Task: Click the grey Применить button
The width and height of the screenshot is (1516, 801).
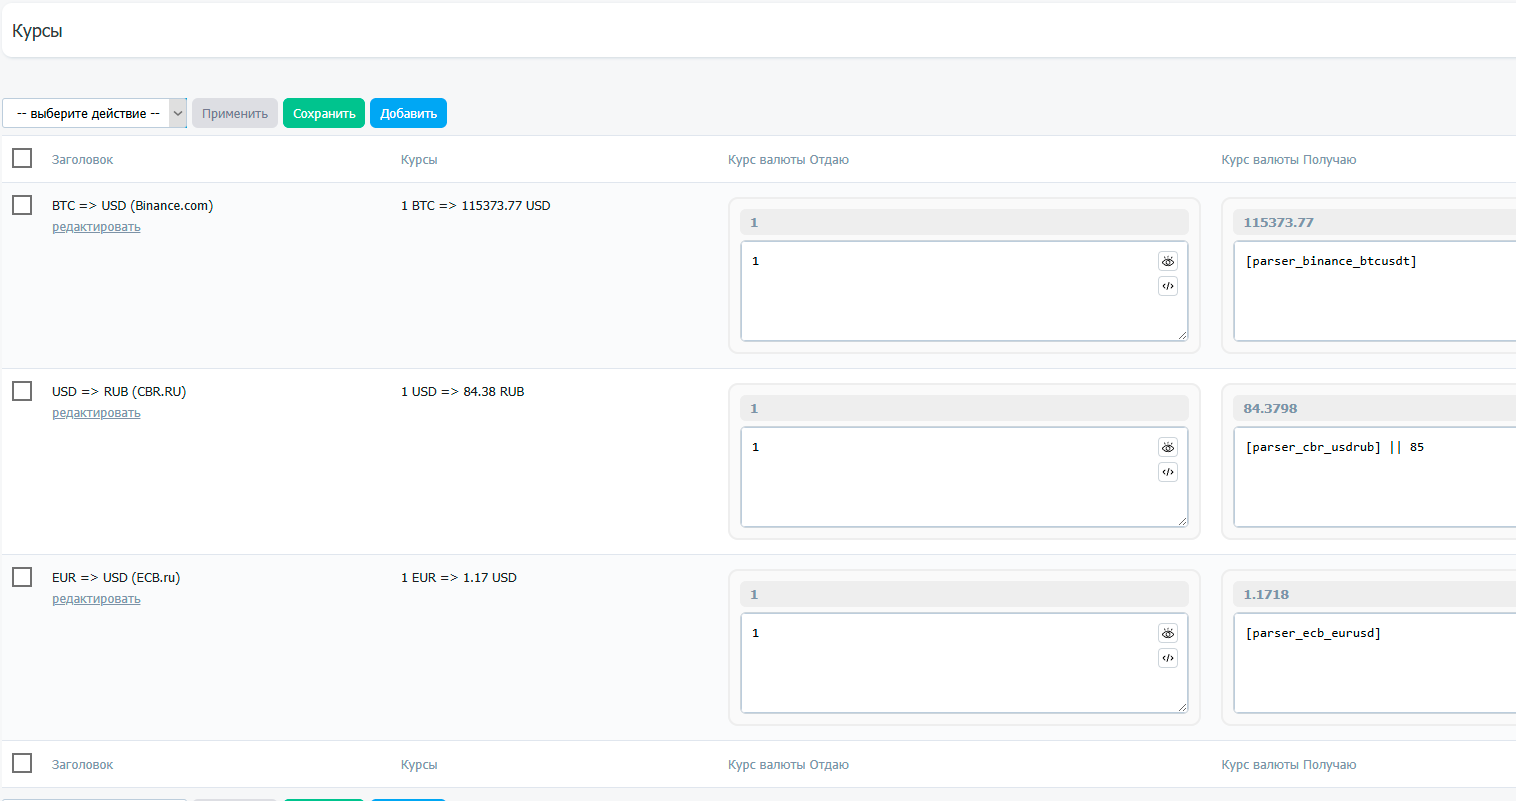Action: click(x=235, y=113)
